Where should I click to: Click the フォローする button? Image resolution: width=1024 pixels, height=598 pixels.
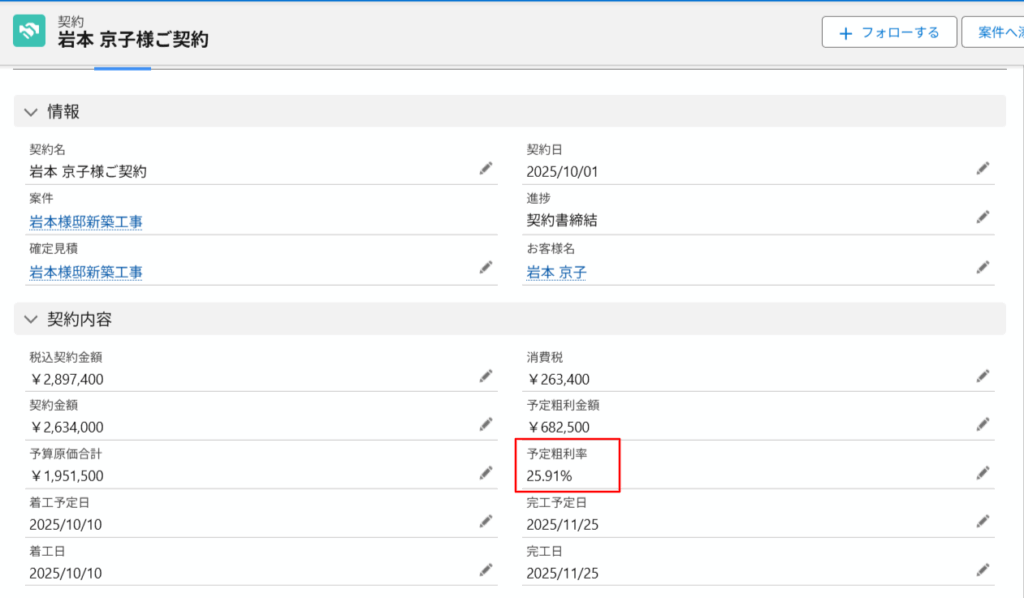point(889,32)
